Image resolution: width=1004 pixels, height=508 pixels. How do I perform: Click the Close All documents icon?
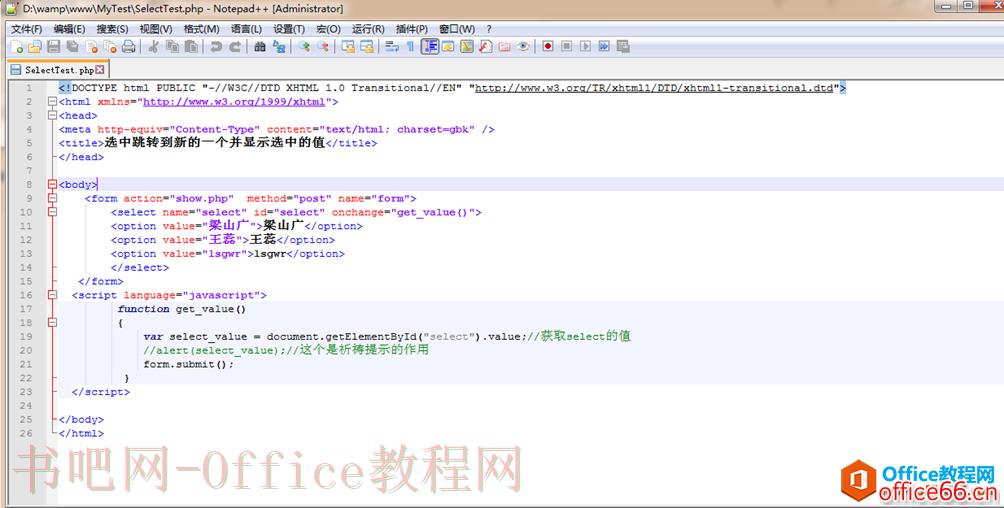click(x=110, y=46)
